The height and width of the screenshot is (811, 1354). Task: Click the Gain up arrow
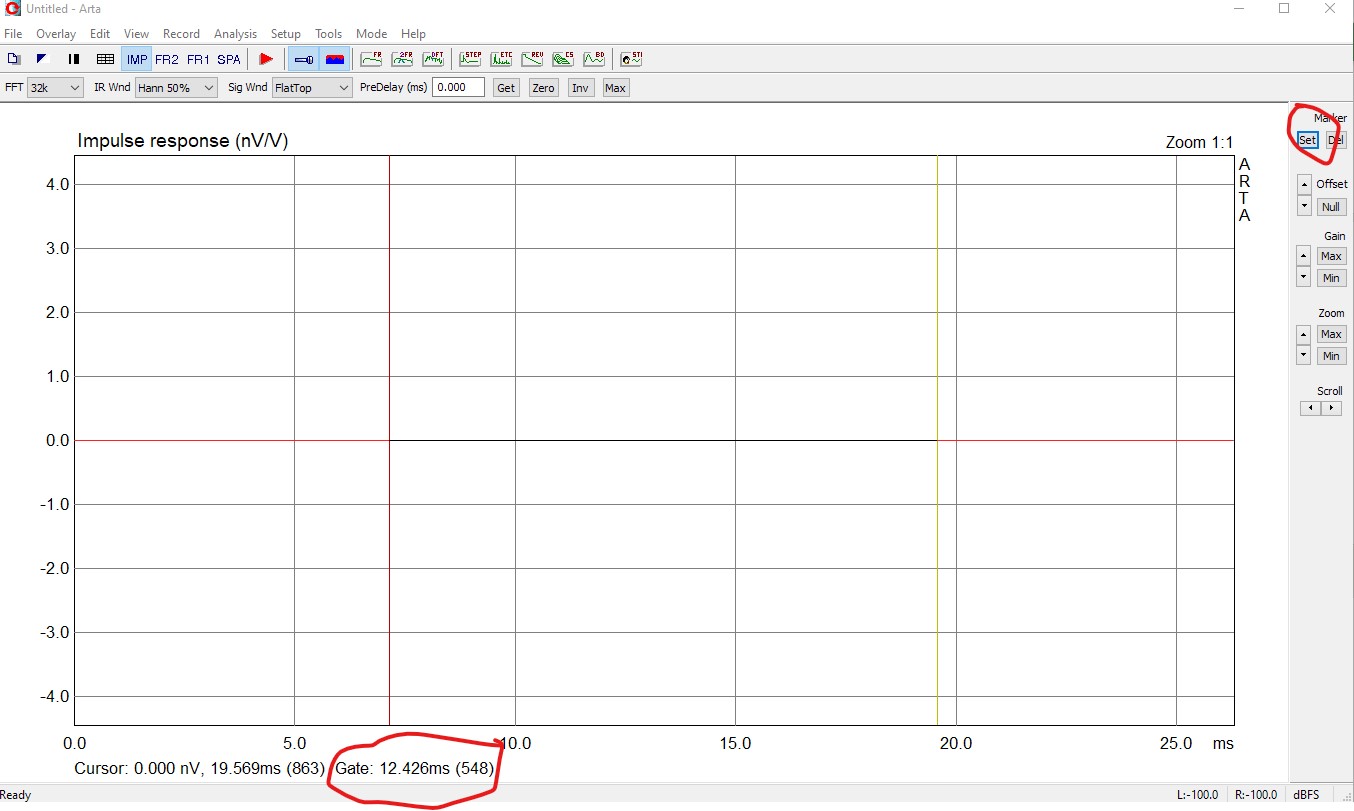click(1304, 255)
